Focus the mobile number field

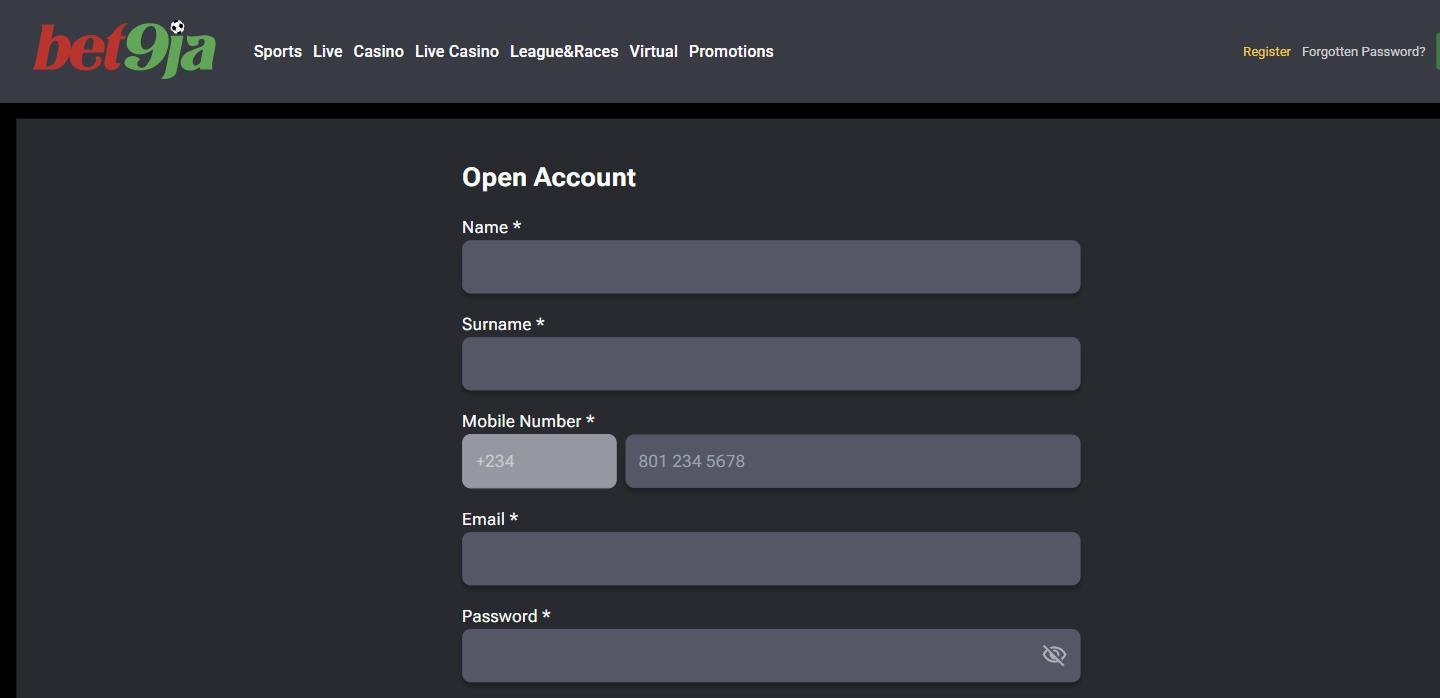click(853, 461)
